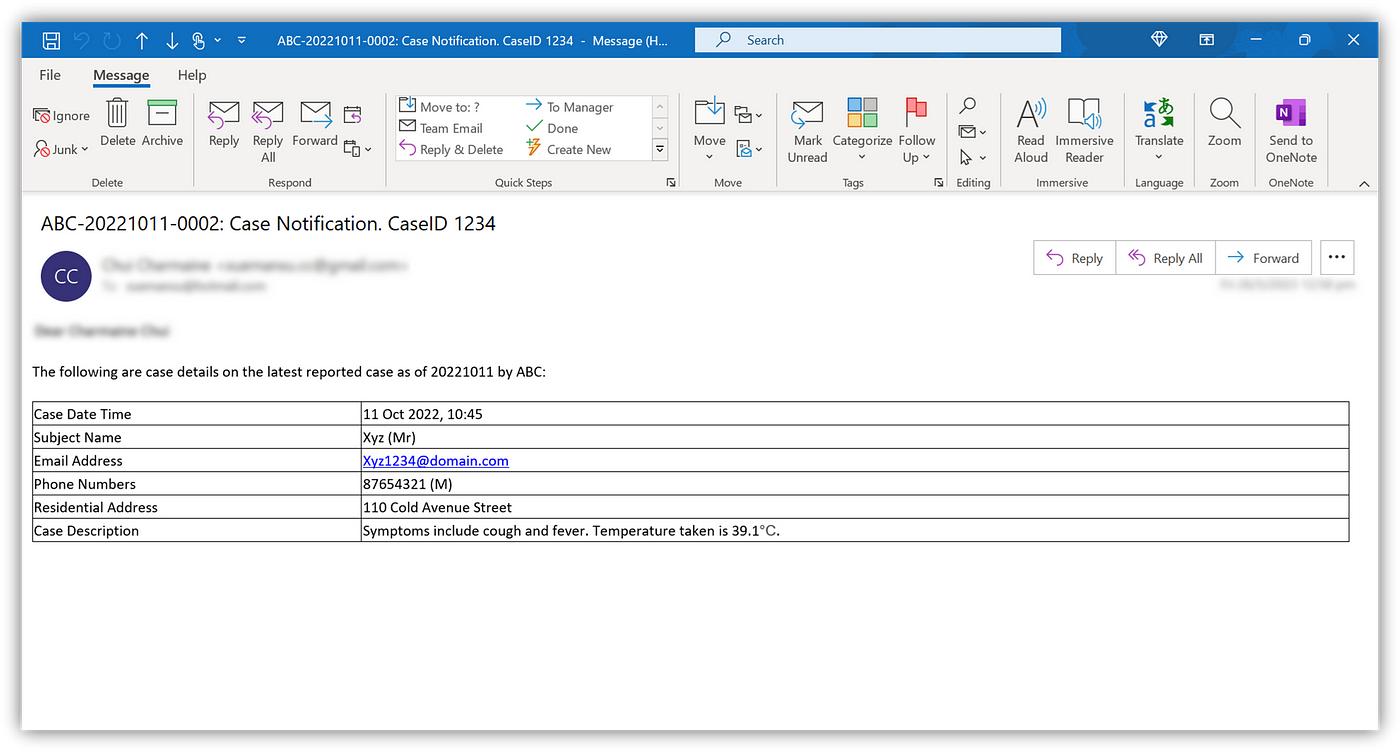Image resolution: width=1400 pixels, height=752 pixels.
Task: Open Customize Quick Access Toolbar dropdown
Action: 241,40
